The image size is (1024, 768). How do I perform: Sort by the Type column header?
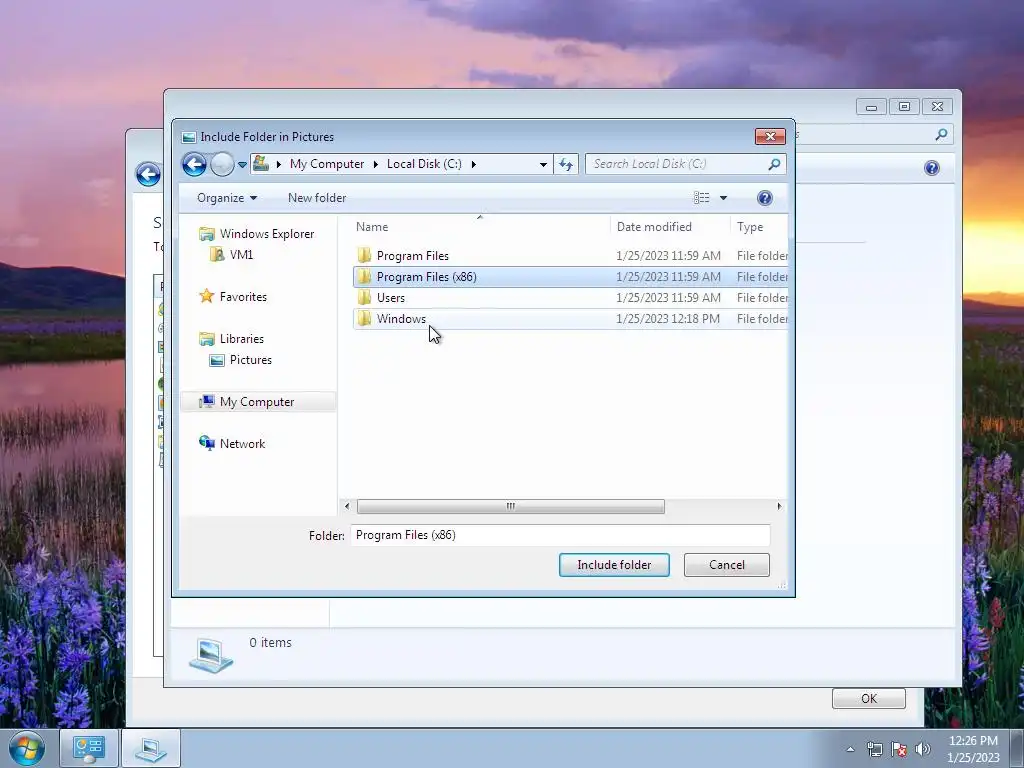(750, 227)
